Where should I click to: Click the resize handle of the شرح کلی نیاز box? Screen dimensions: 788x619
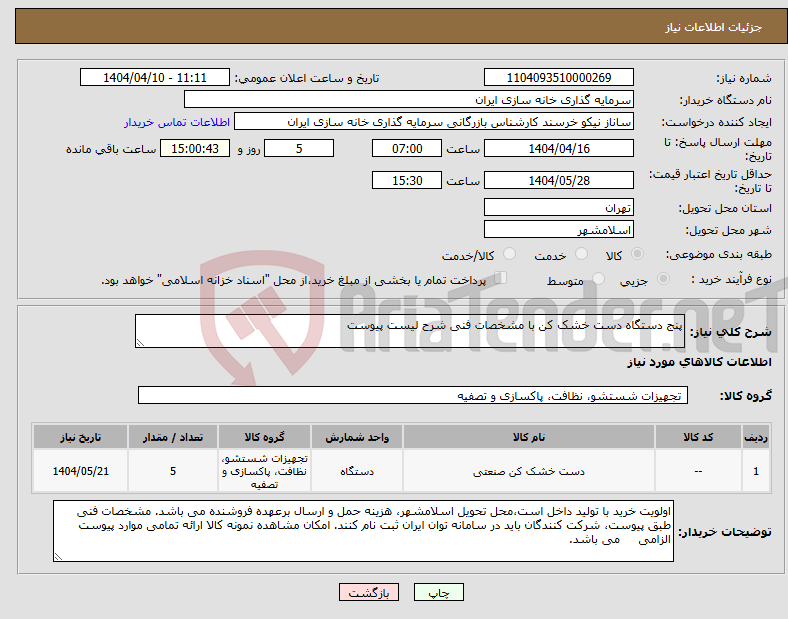[x=140, y=343]
